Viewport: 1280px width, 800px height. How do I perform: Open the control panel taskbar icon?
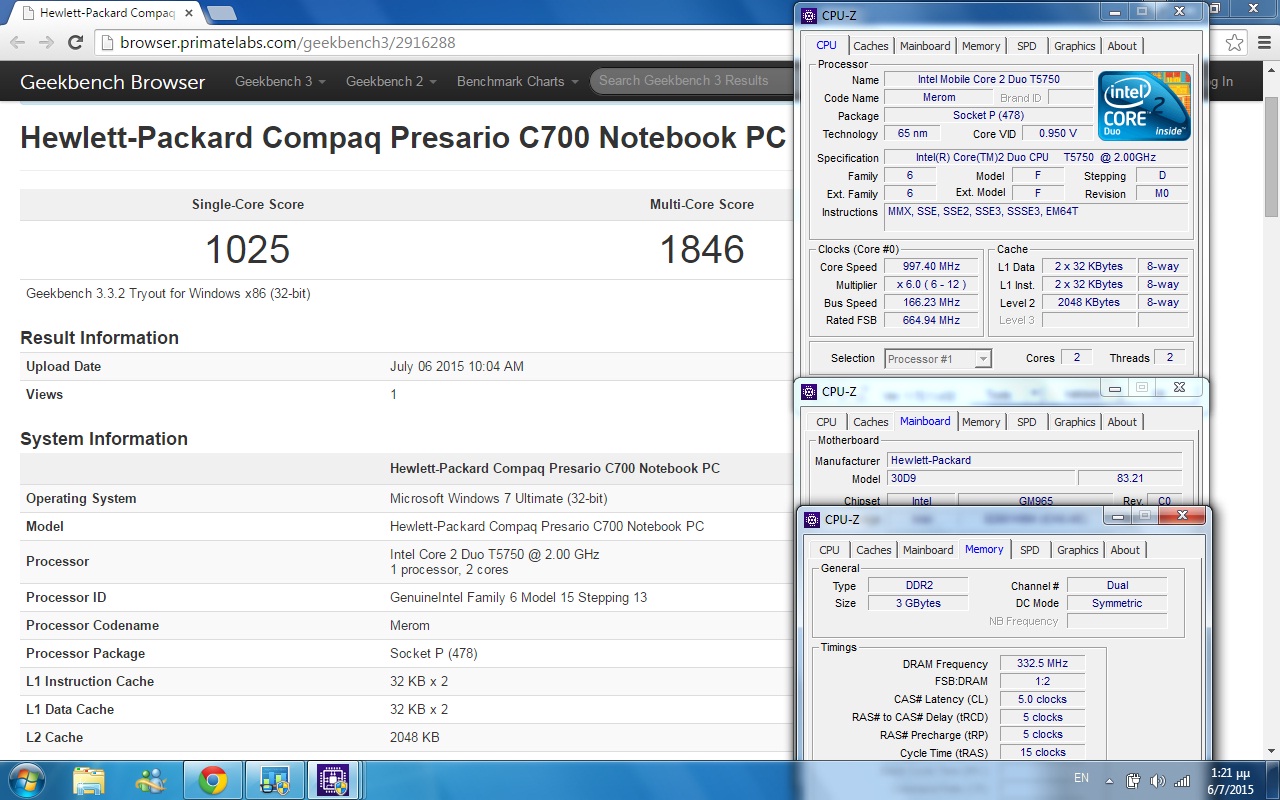[x=273, y=780]
